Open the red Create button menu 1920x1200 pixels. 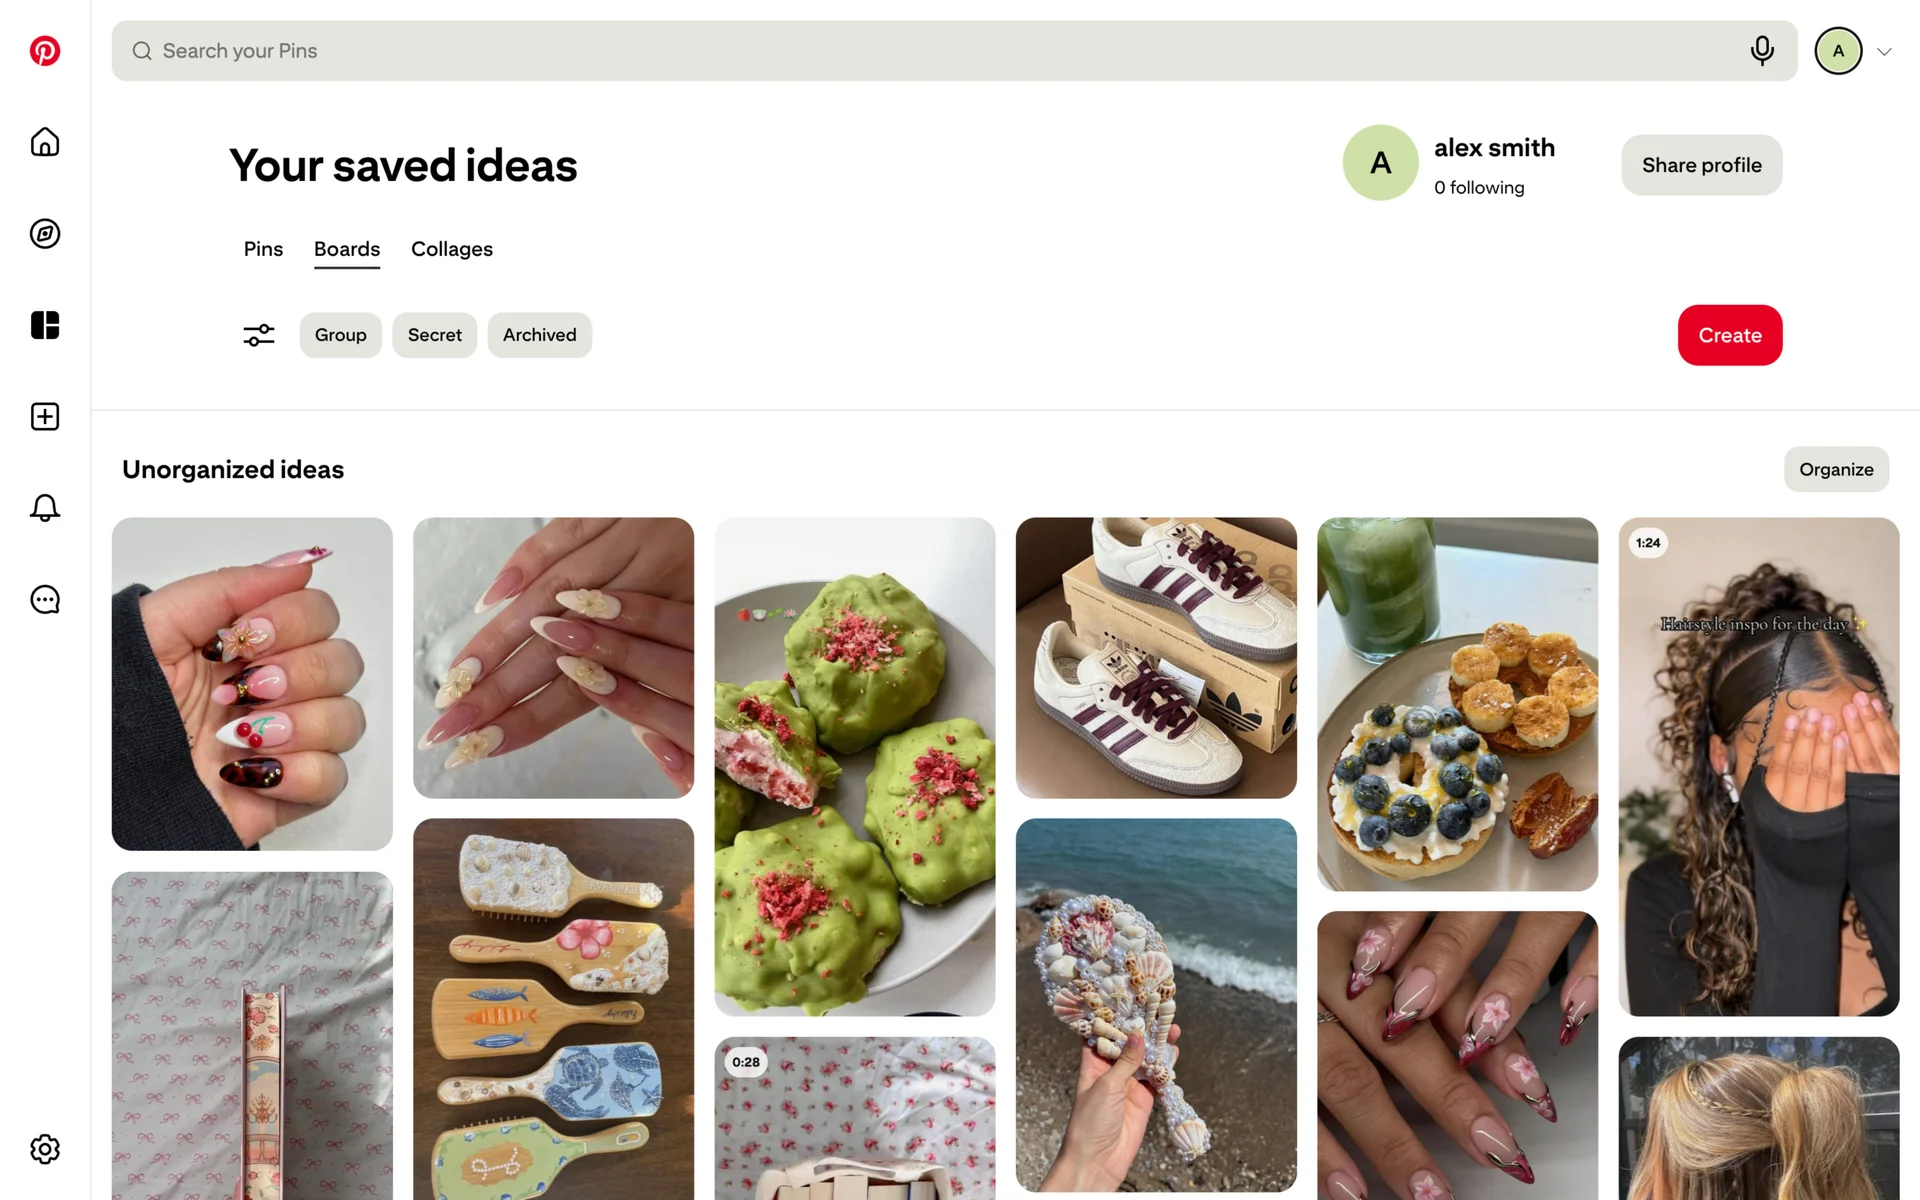click(1730, 335)
